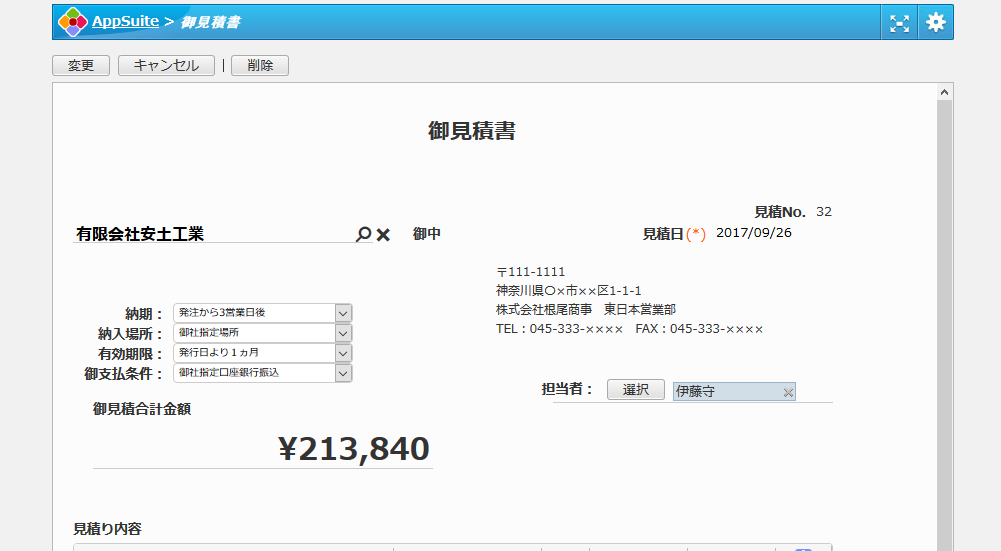
Task: Click the magnifier icon beside 有限会社安土工業
Action: pos(363,234)
